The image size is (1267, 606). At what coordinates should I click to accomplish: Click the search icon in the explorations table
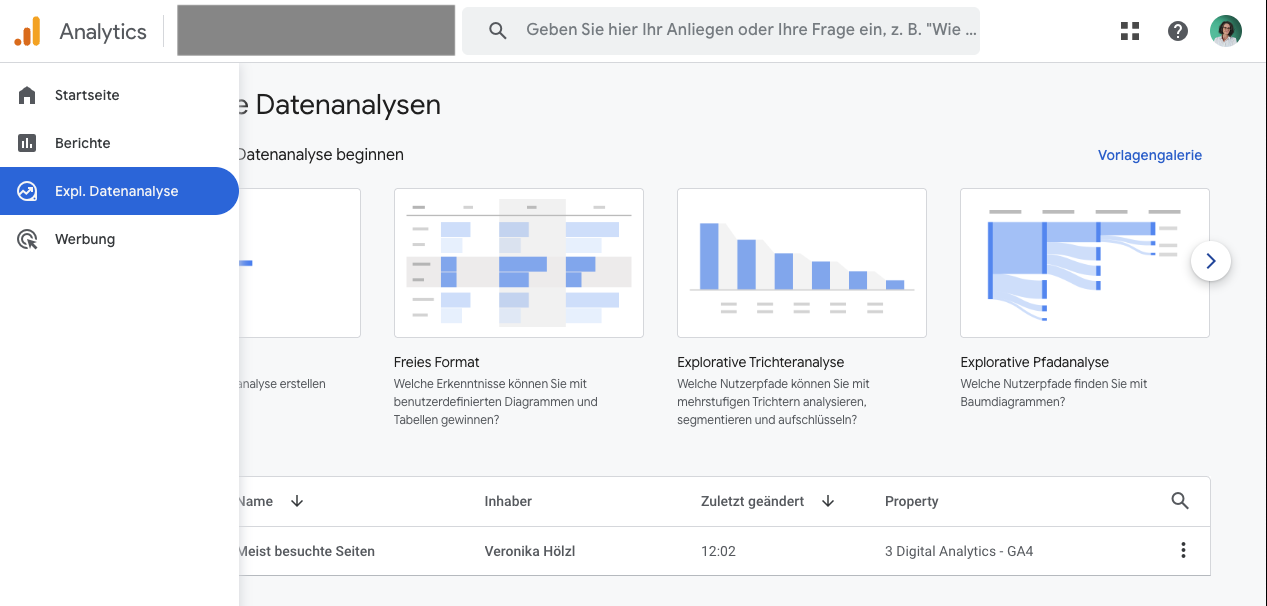pyautogui.click(x=1180, y=501)
